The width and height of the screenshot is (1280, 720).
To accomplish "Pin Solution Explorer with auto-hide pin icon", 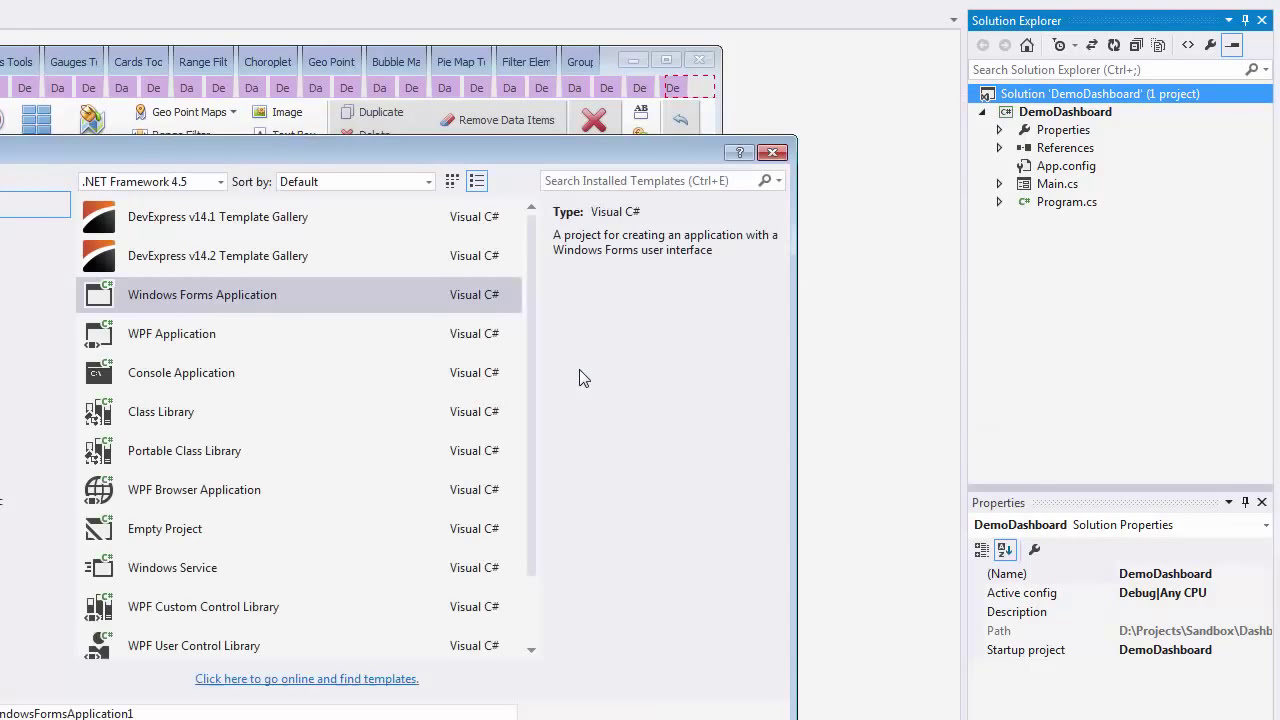I will click(x=1245, y=20).
